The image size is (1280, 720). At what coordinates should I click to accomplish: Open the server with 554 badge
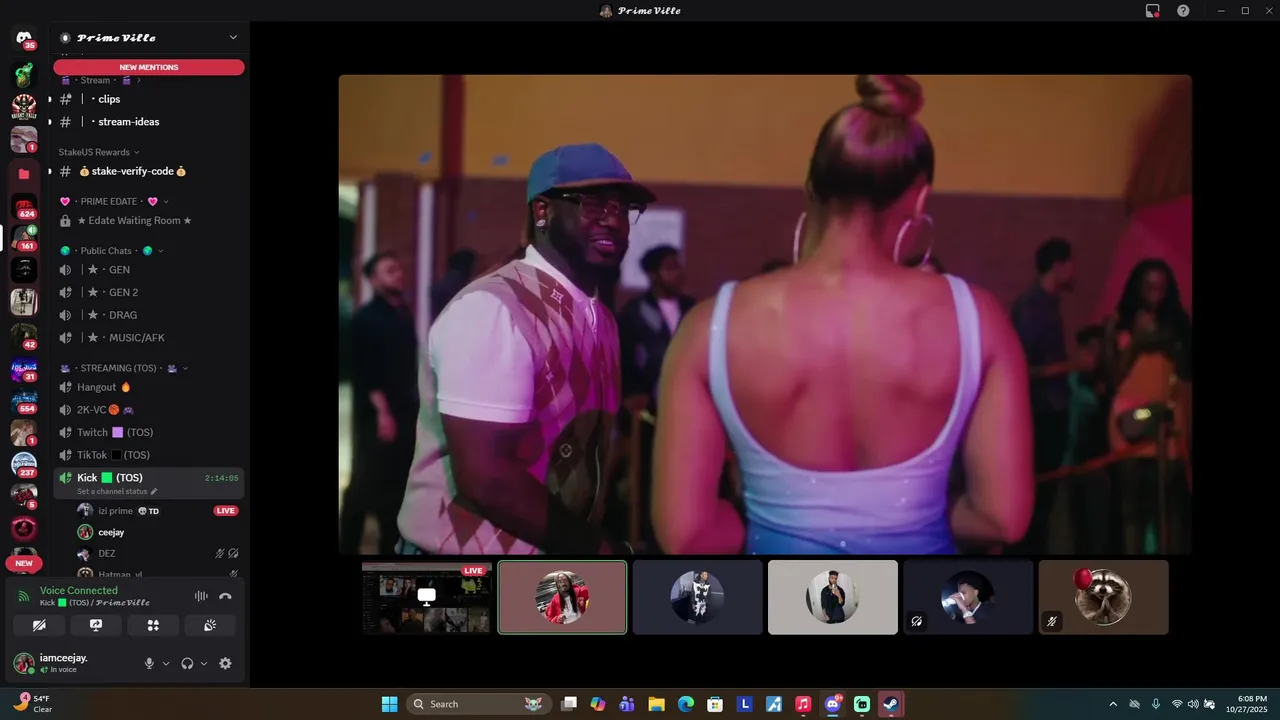tap(24, 401)
